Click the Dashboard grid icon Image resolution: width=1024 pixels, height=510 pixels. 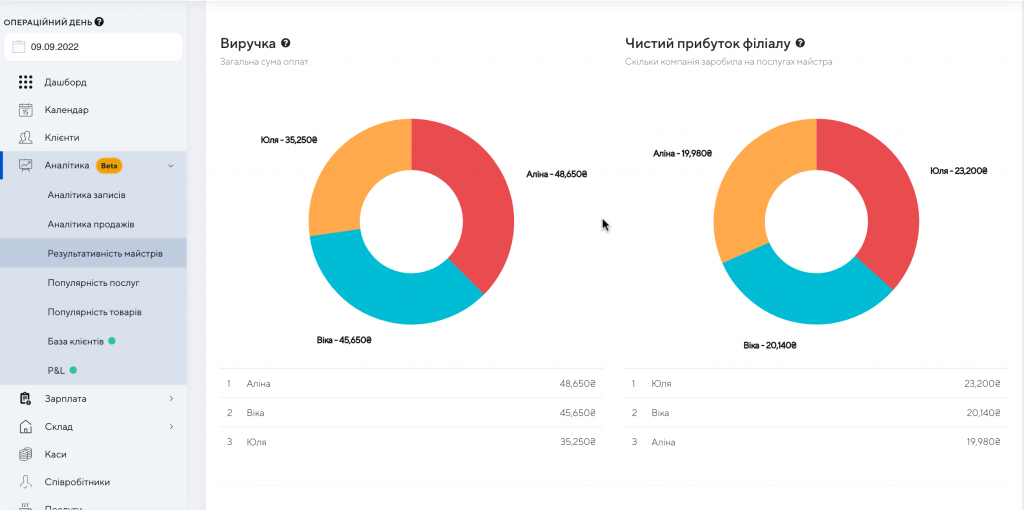click(26, 82)
